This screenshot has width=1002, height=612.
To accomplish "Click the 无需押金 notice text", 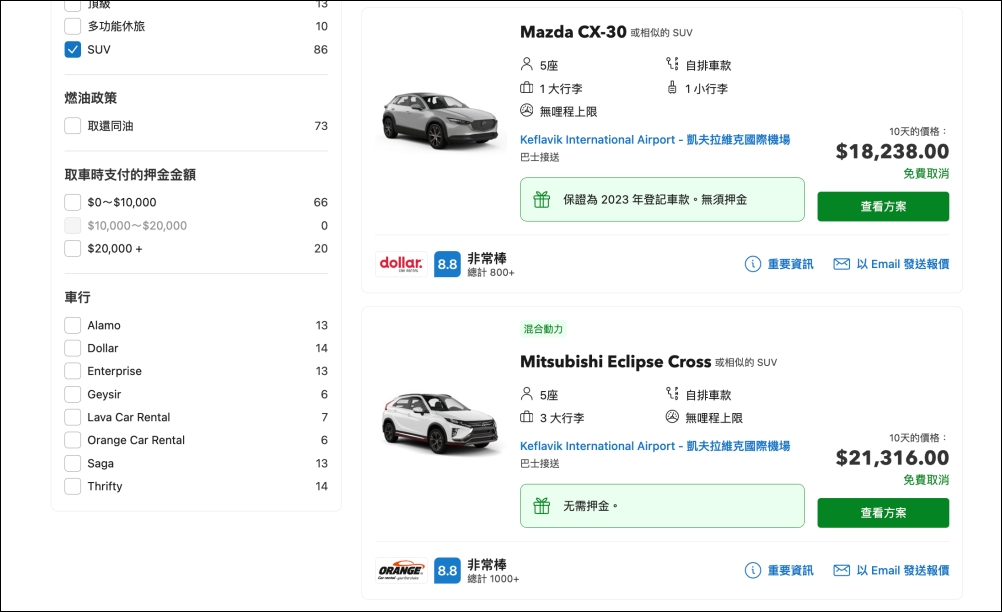I will (x=590, y=506).
